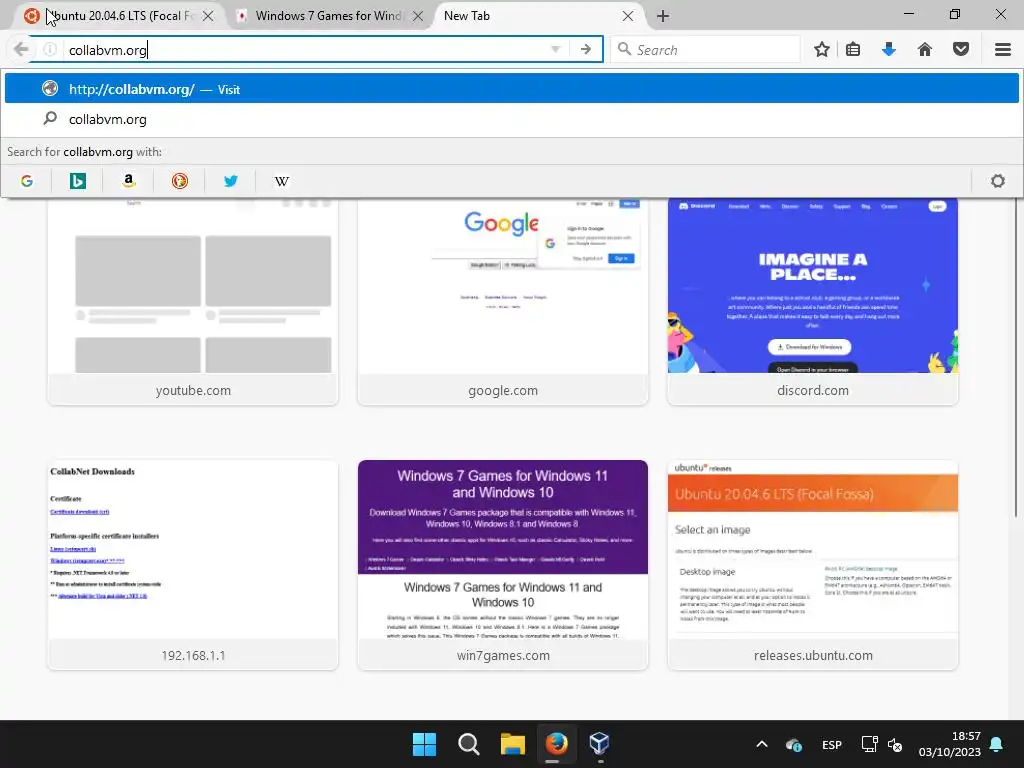This screenshot has height=768, width=1024.
Task: Switch to Ubuntu 20.04.6 LTS tab
Action: pyautogui.click(x=118, y=16)
